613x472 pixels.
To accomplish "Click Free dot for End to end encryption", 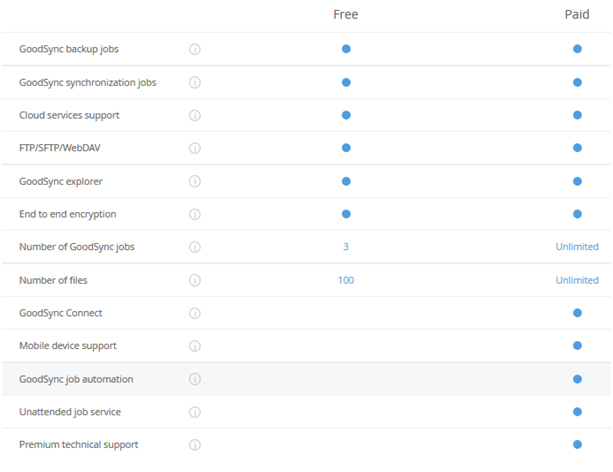I will [x=346, y=214].
